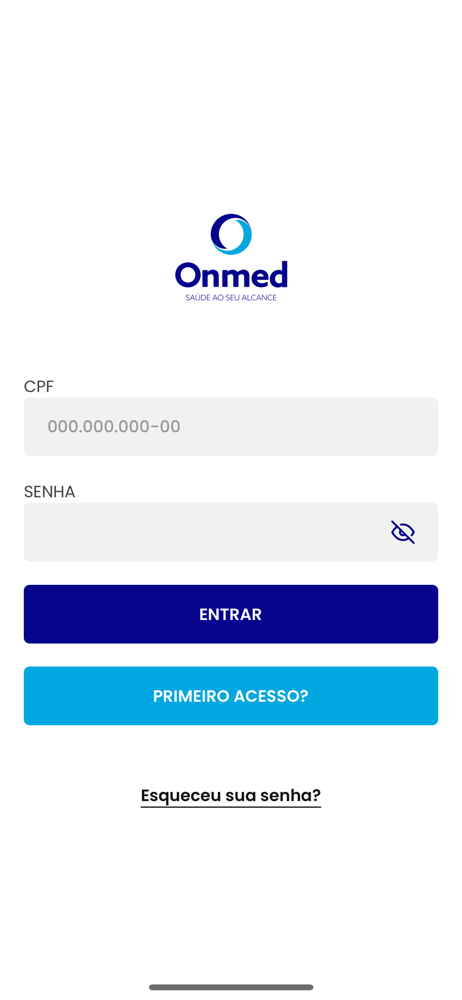Show the password using the eye-slash icon
Screen dimensions: 462x1000
coord(403,532)
